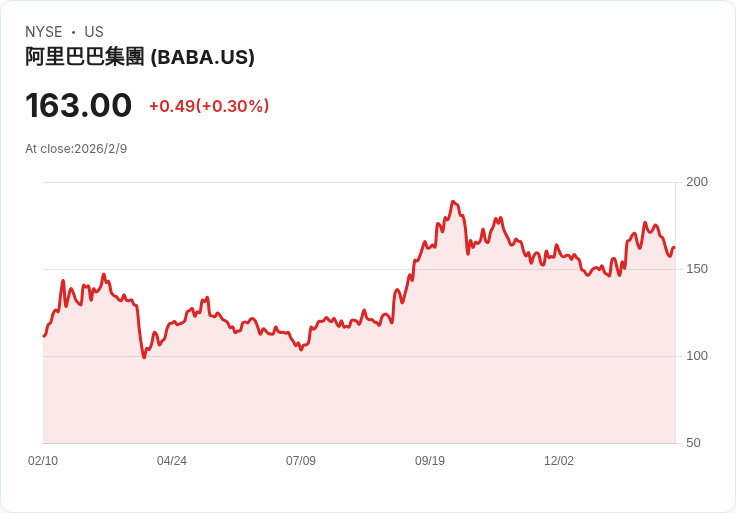The image size is (736, 513).
Task: Click the 02/10 x-axis date label
Action: point(43,460)
